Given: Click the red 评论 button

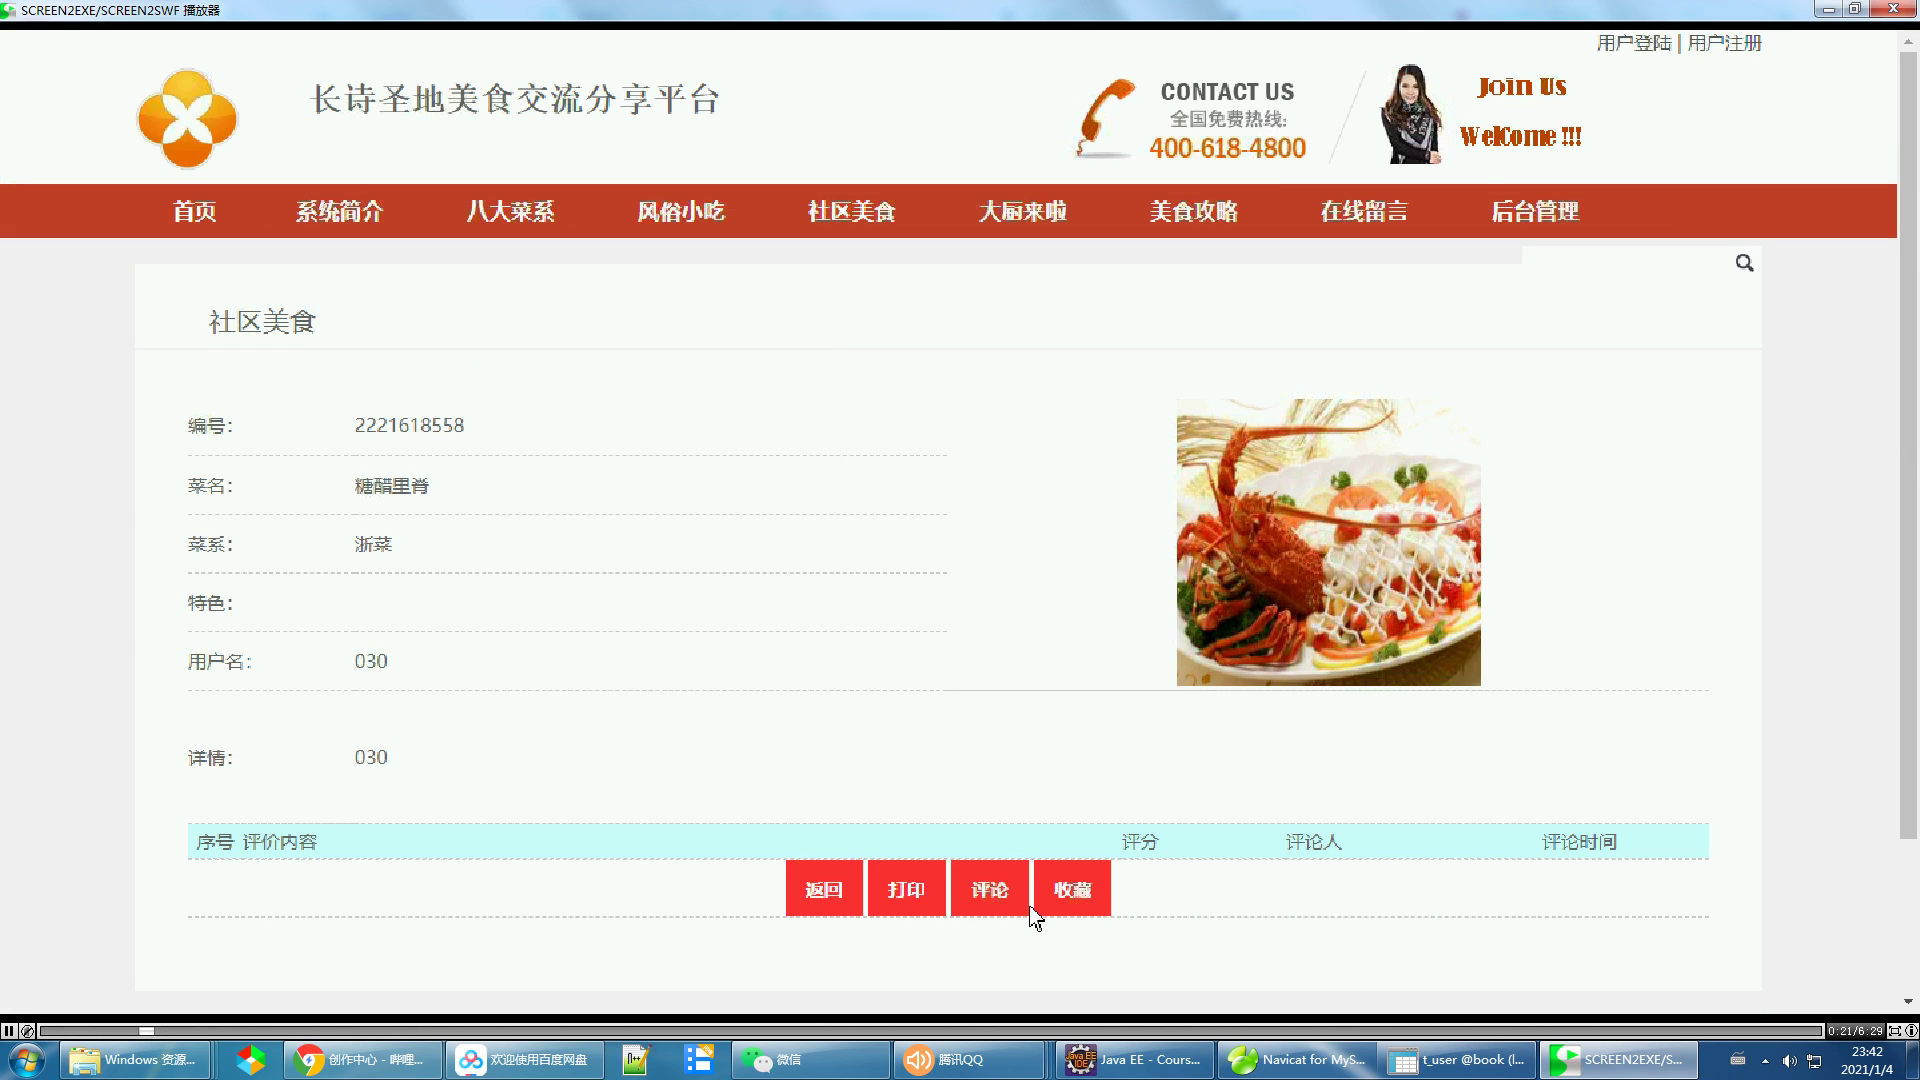Looking at the screenshot, I should tap(990, 888).
